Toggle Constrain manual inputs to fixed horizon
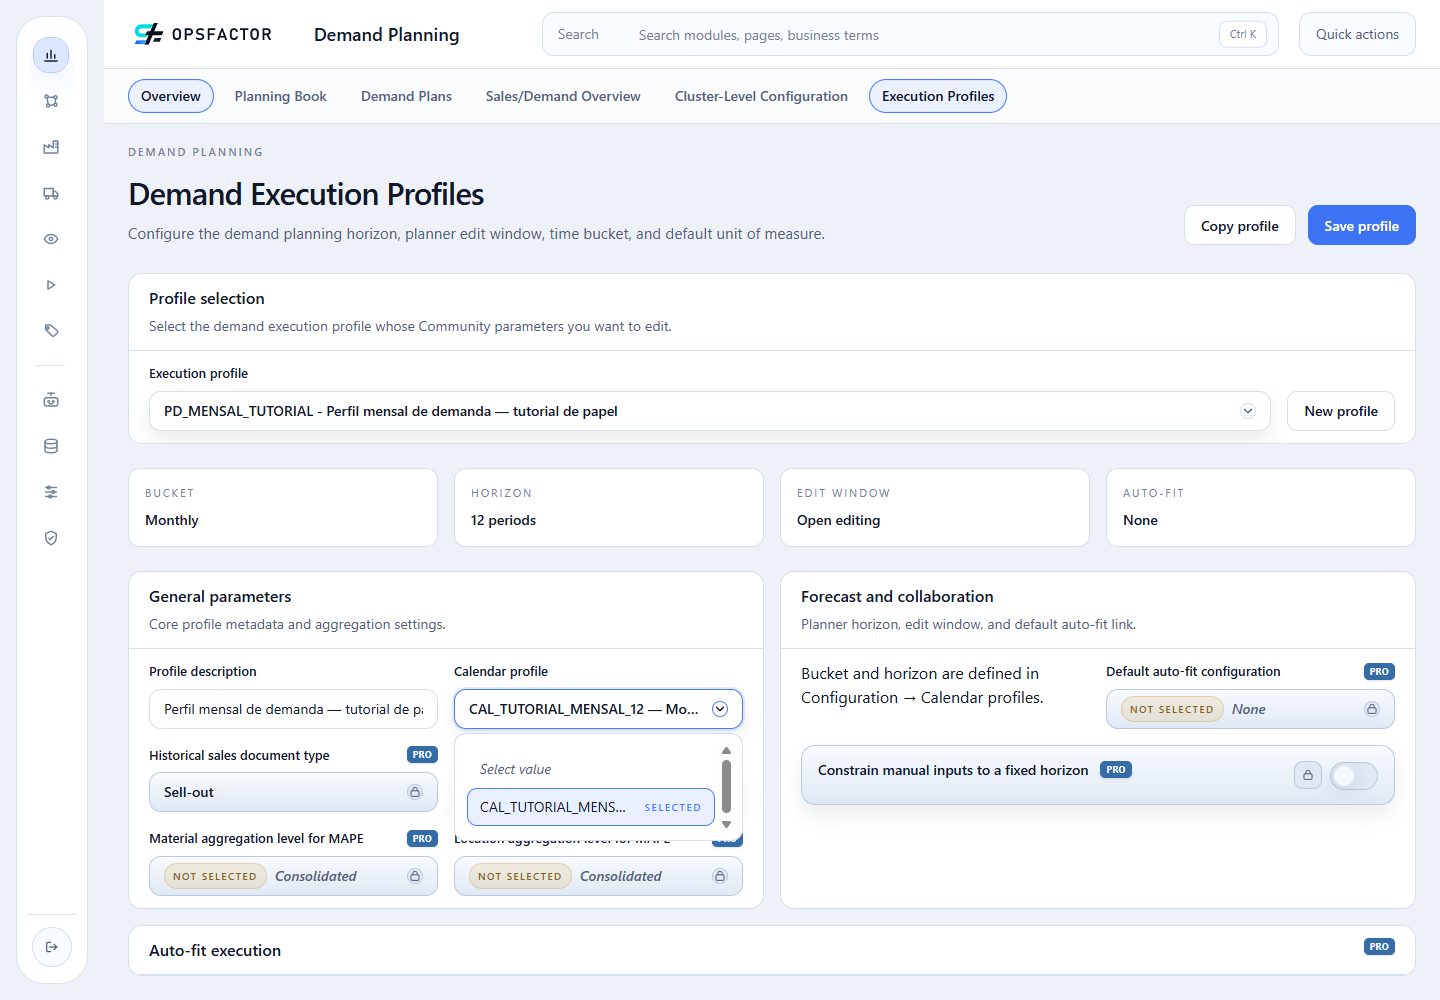 tap(1354, 775)
